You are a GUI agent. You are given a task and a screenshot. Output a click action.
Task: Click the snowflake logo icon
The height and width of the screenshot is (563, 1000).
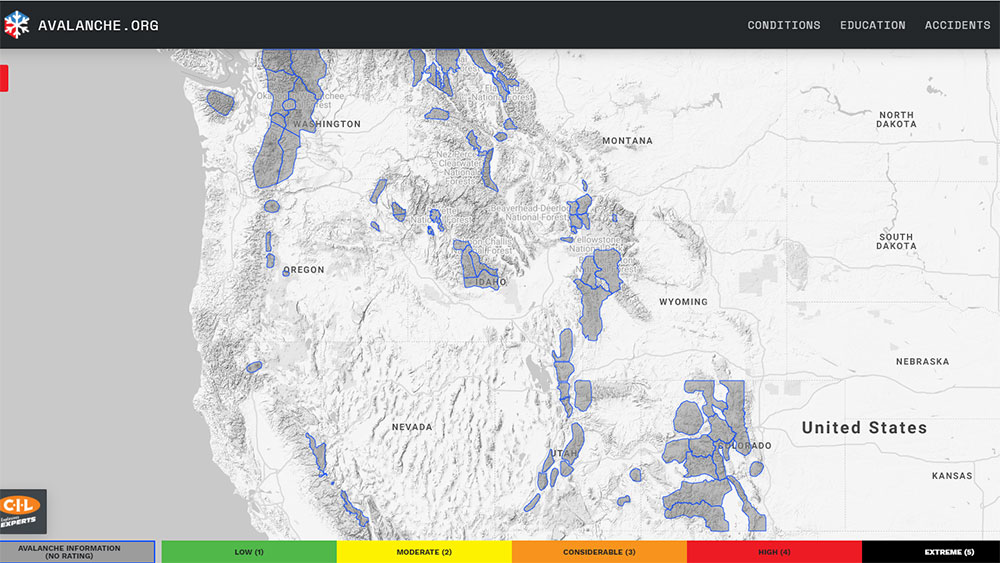[17, 25]
